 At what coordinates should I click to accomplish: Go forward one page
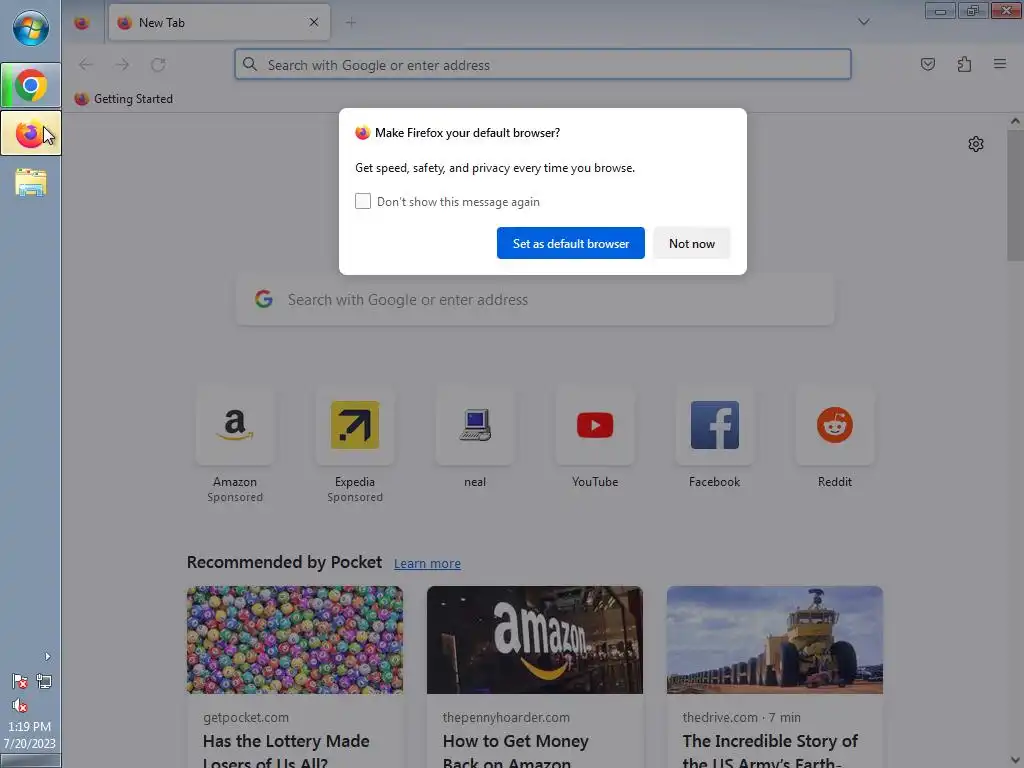(x=122, y=65)
